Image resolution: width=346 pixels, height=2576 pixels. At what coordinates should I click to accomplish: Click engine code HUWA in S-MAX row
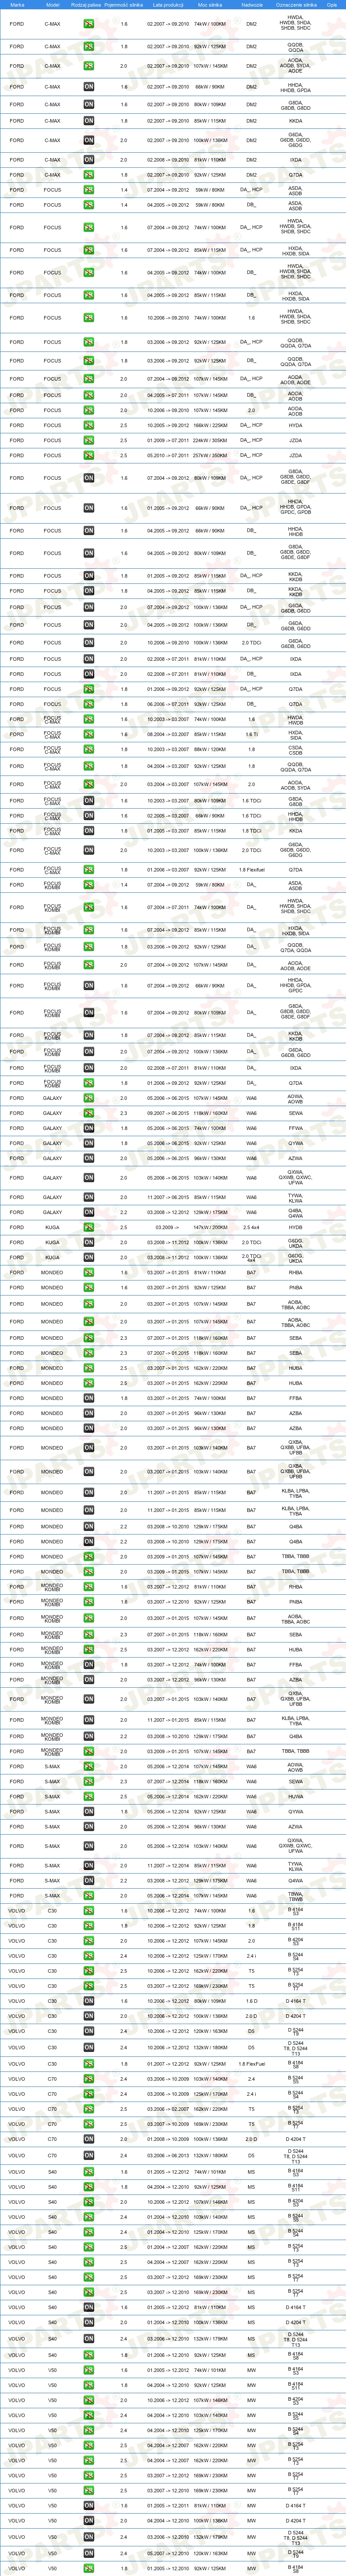[x=295, y=1796]
